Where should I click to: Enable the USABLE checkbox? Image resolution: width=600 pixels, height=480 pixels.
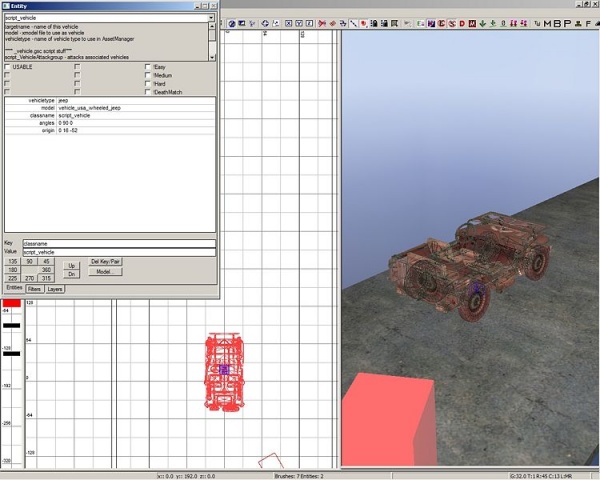[x=7, y=67]
